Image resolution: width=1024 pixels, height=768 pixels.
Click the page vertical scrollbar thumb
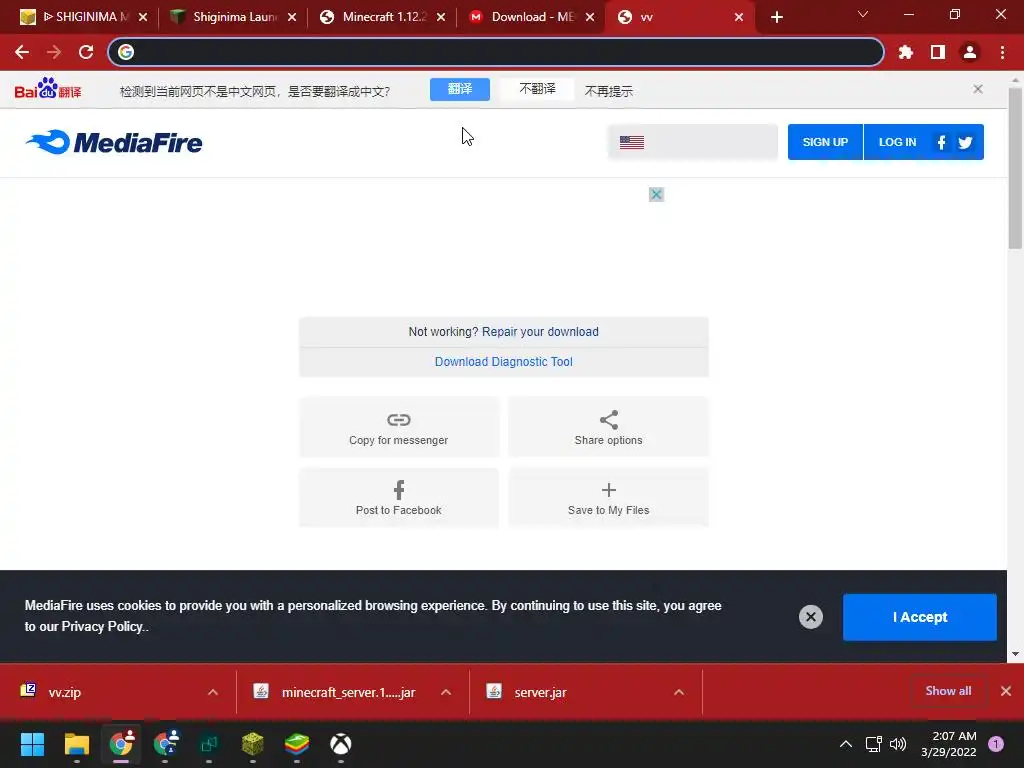pos(1015,167)
